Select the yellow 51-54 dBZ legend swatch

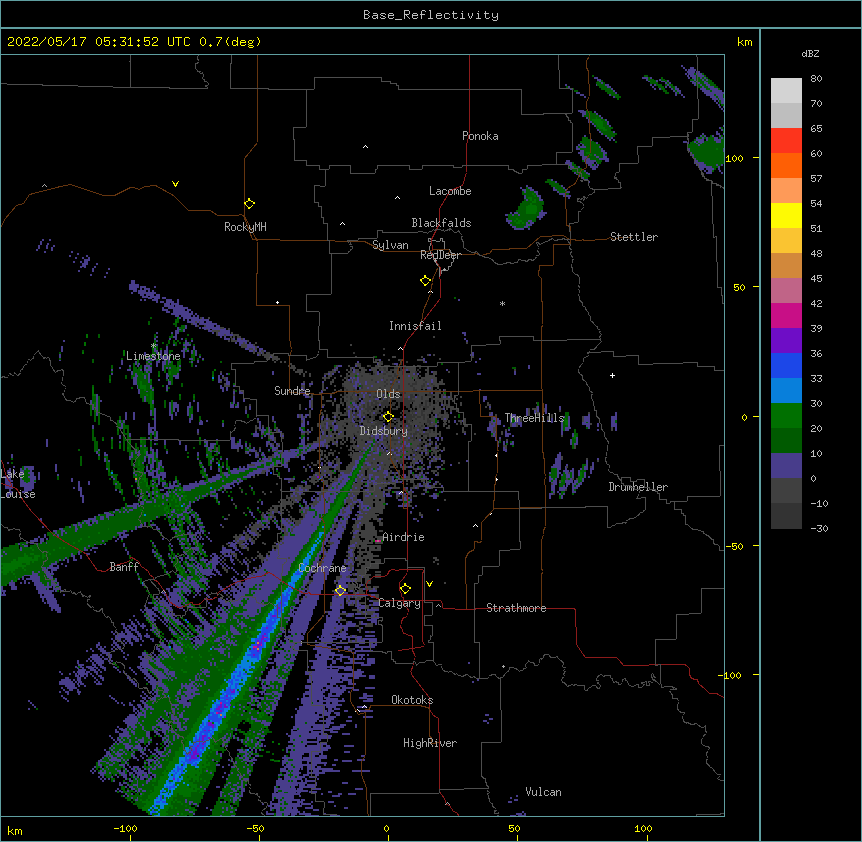786,215
